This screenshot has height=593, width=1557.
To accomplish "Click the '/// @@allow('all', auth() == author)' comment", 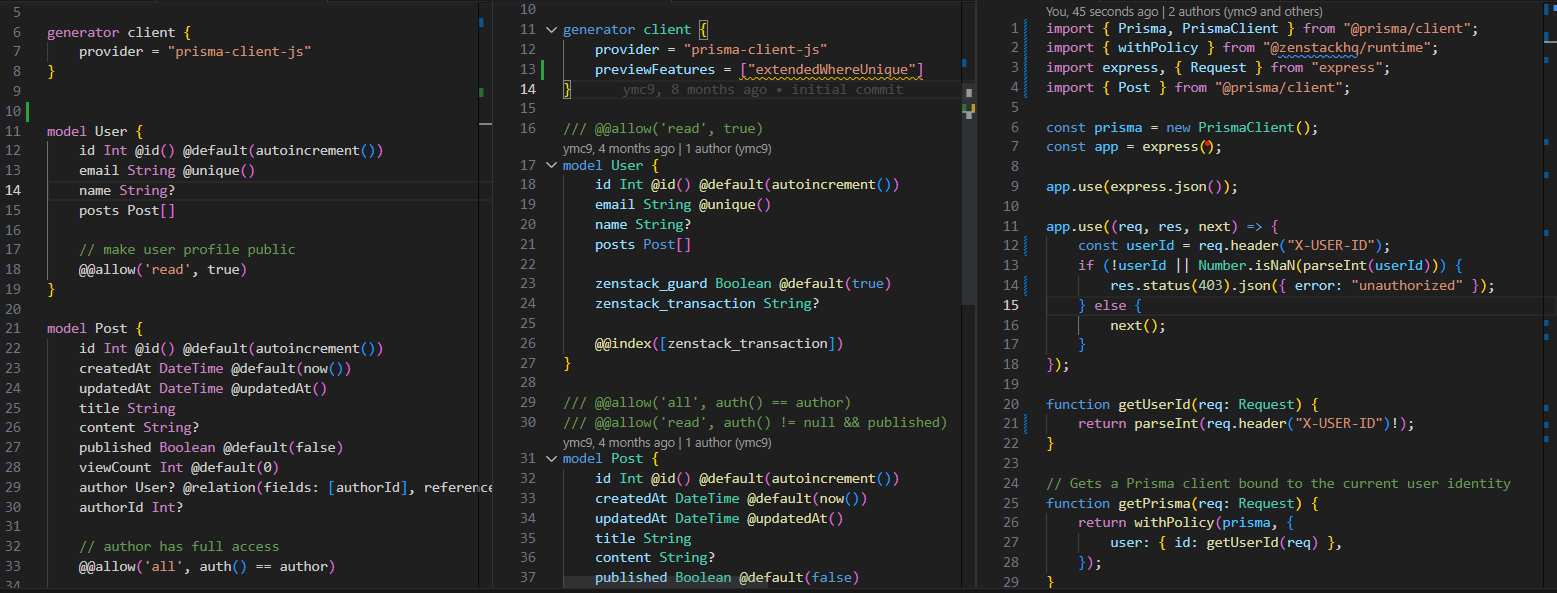I will [707, 402].
